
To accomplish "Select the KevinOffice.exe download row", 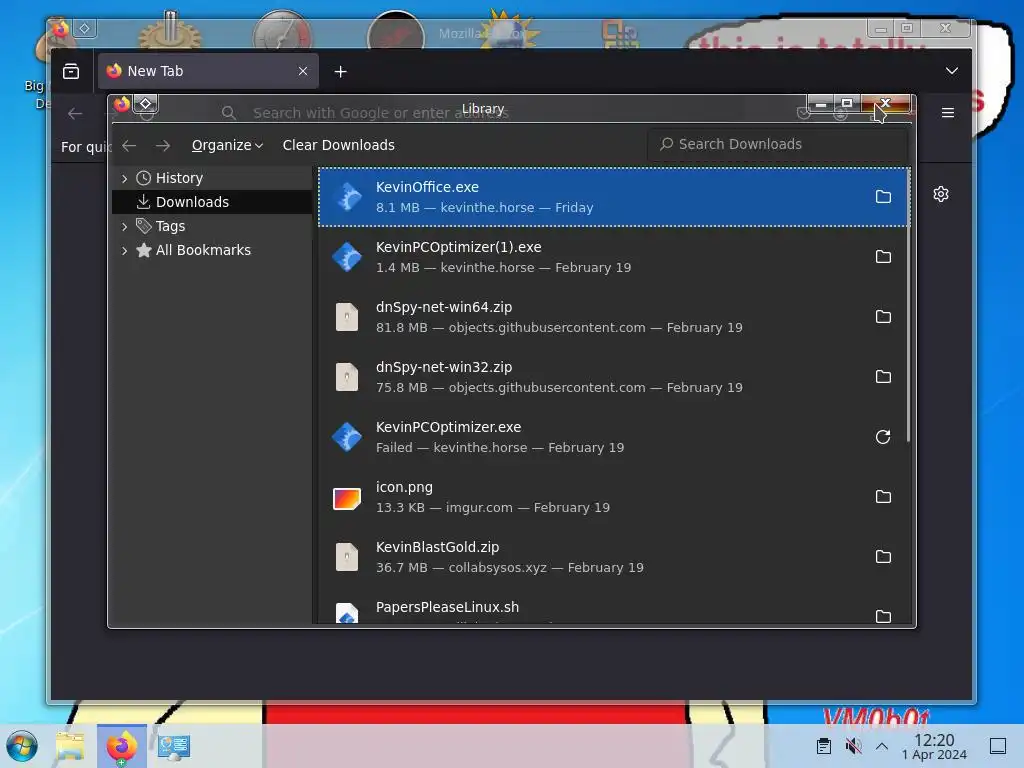I will point(613,197).
